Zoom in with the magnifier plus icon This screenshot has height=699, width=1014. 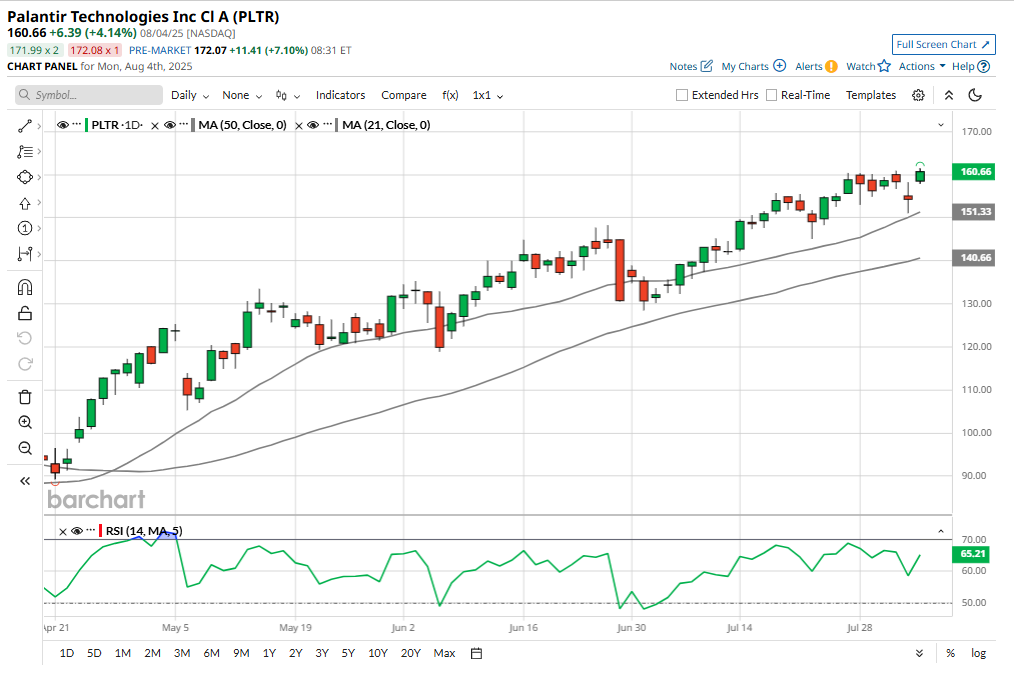click(25, 422)
